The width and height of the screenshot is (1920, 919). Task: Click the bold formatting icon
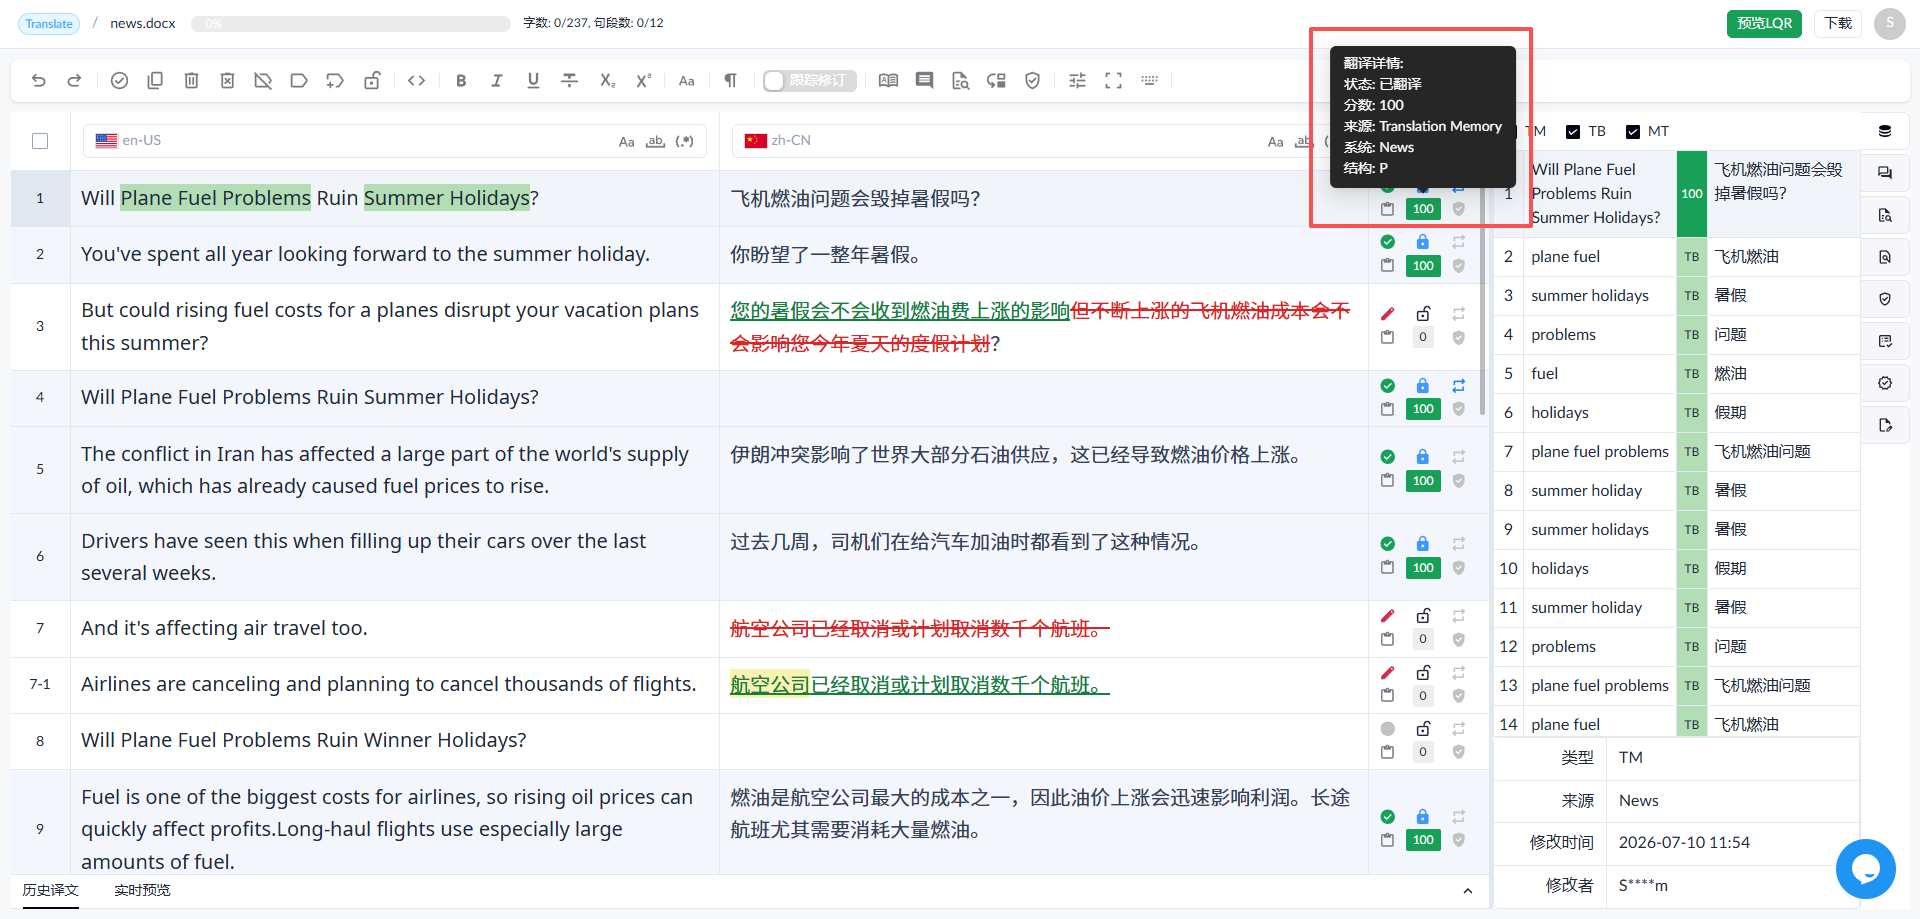click(461, 81)
